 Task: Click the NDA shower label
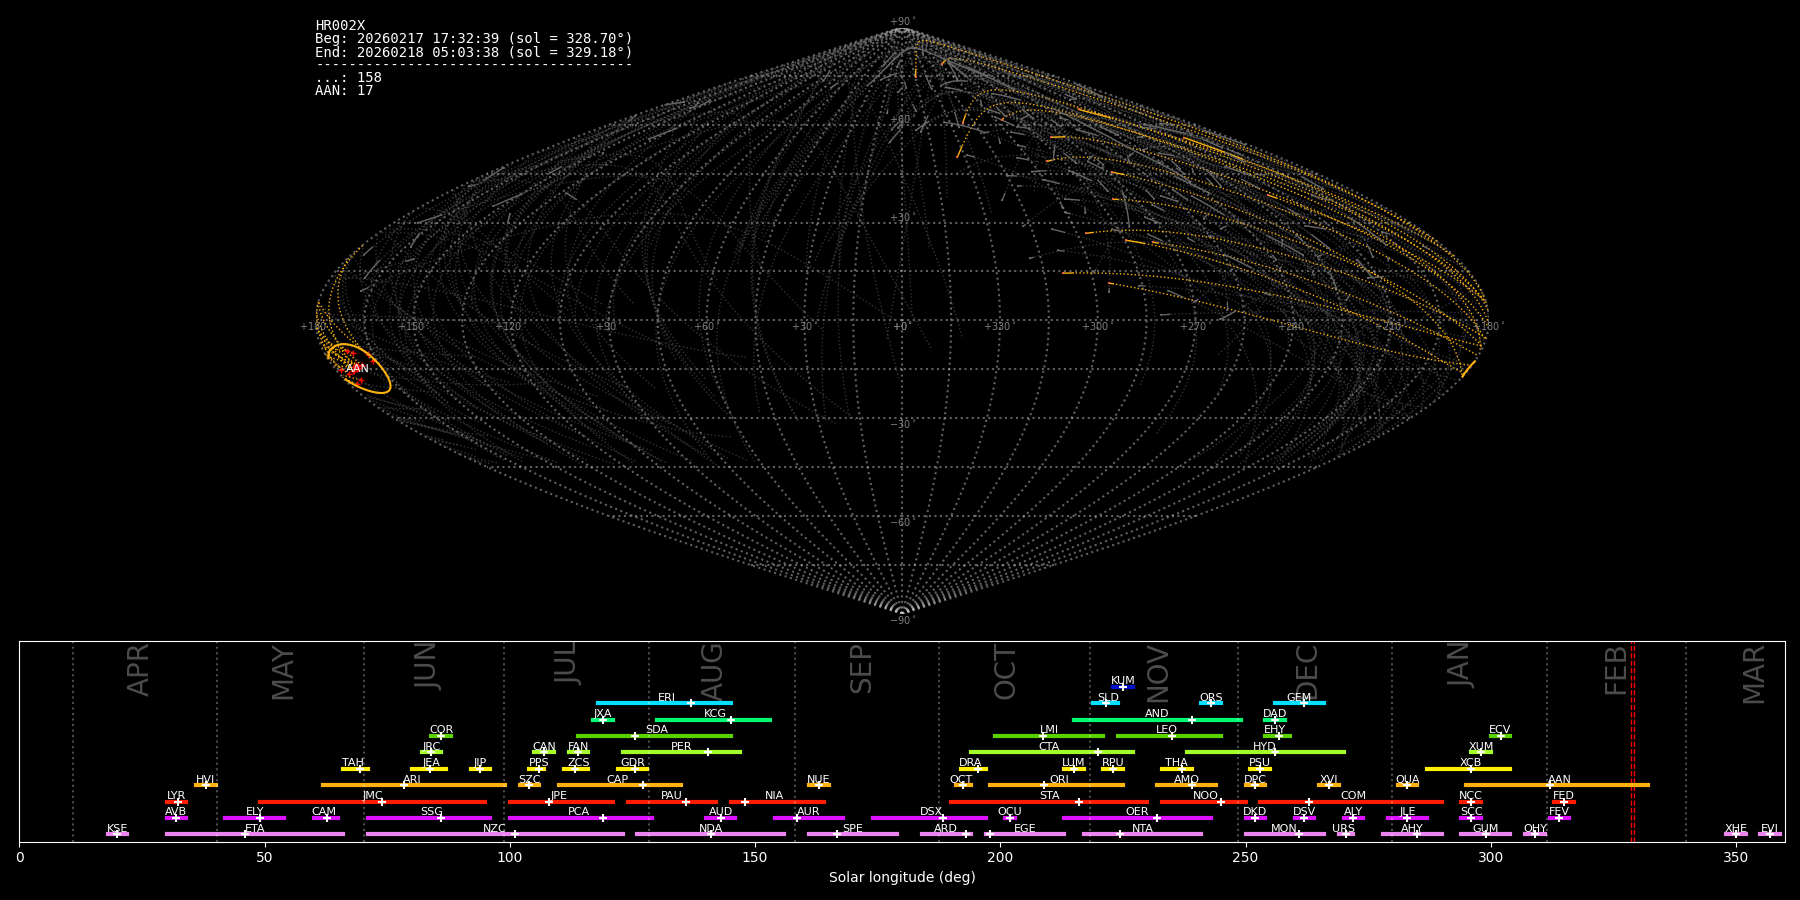(x=710, y=829)
